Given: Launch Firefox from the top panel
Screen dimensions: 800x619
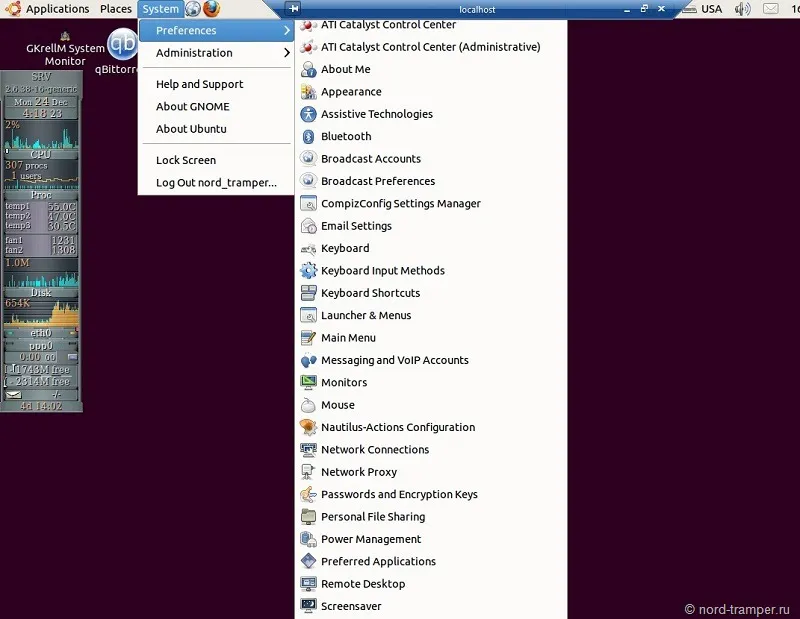Looking at the screenshot, I should pos(211,9).
